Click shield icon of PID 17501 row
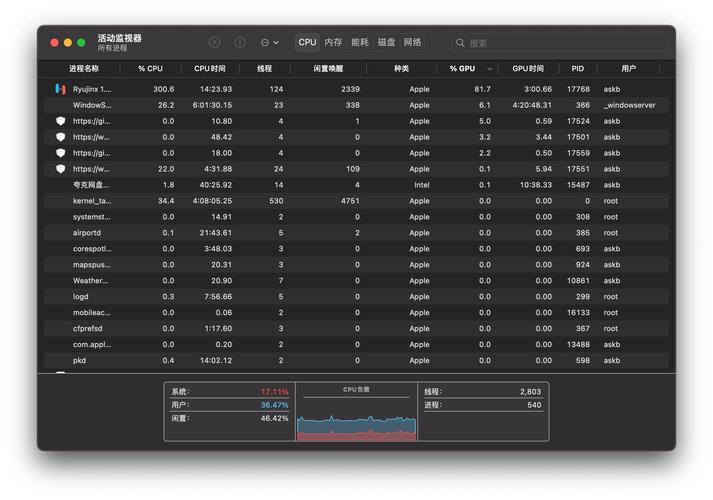The height and width of the screenshot is (500, 713). click(x=60, y=137)
